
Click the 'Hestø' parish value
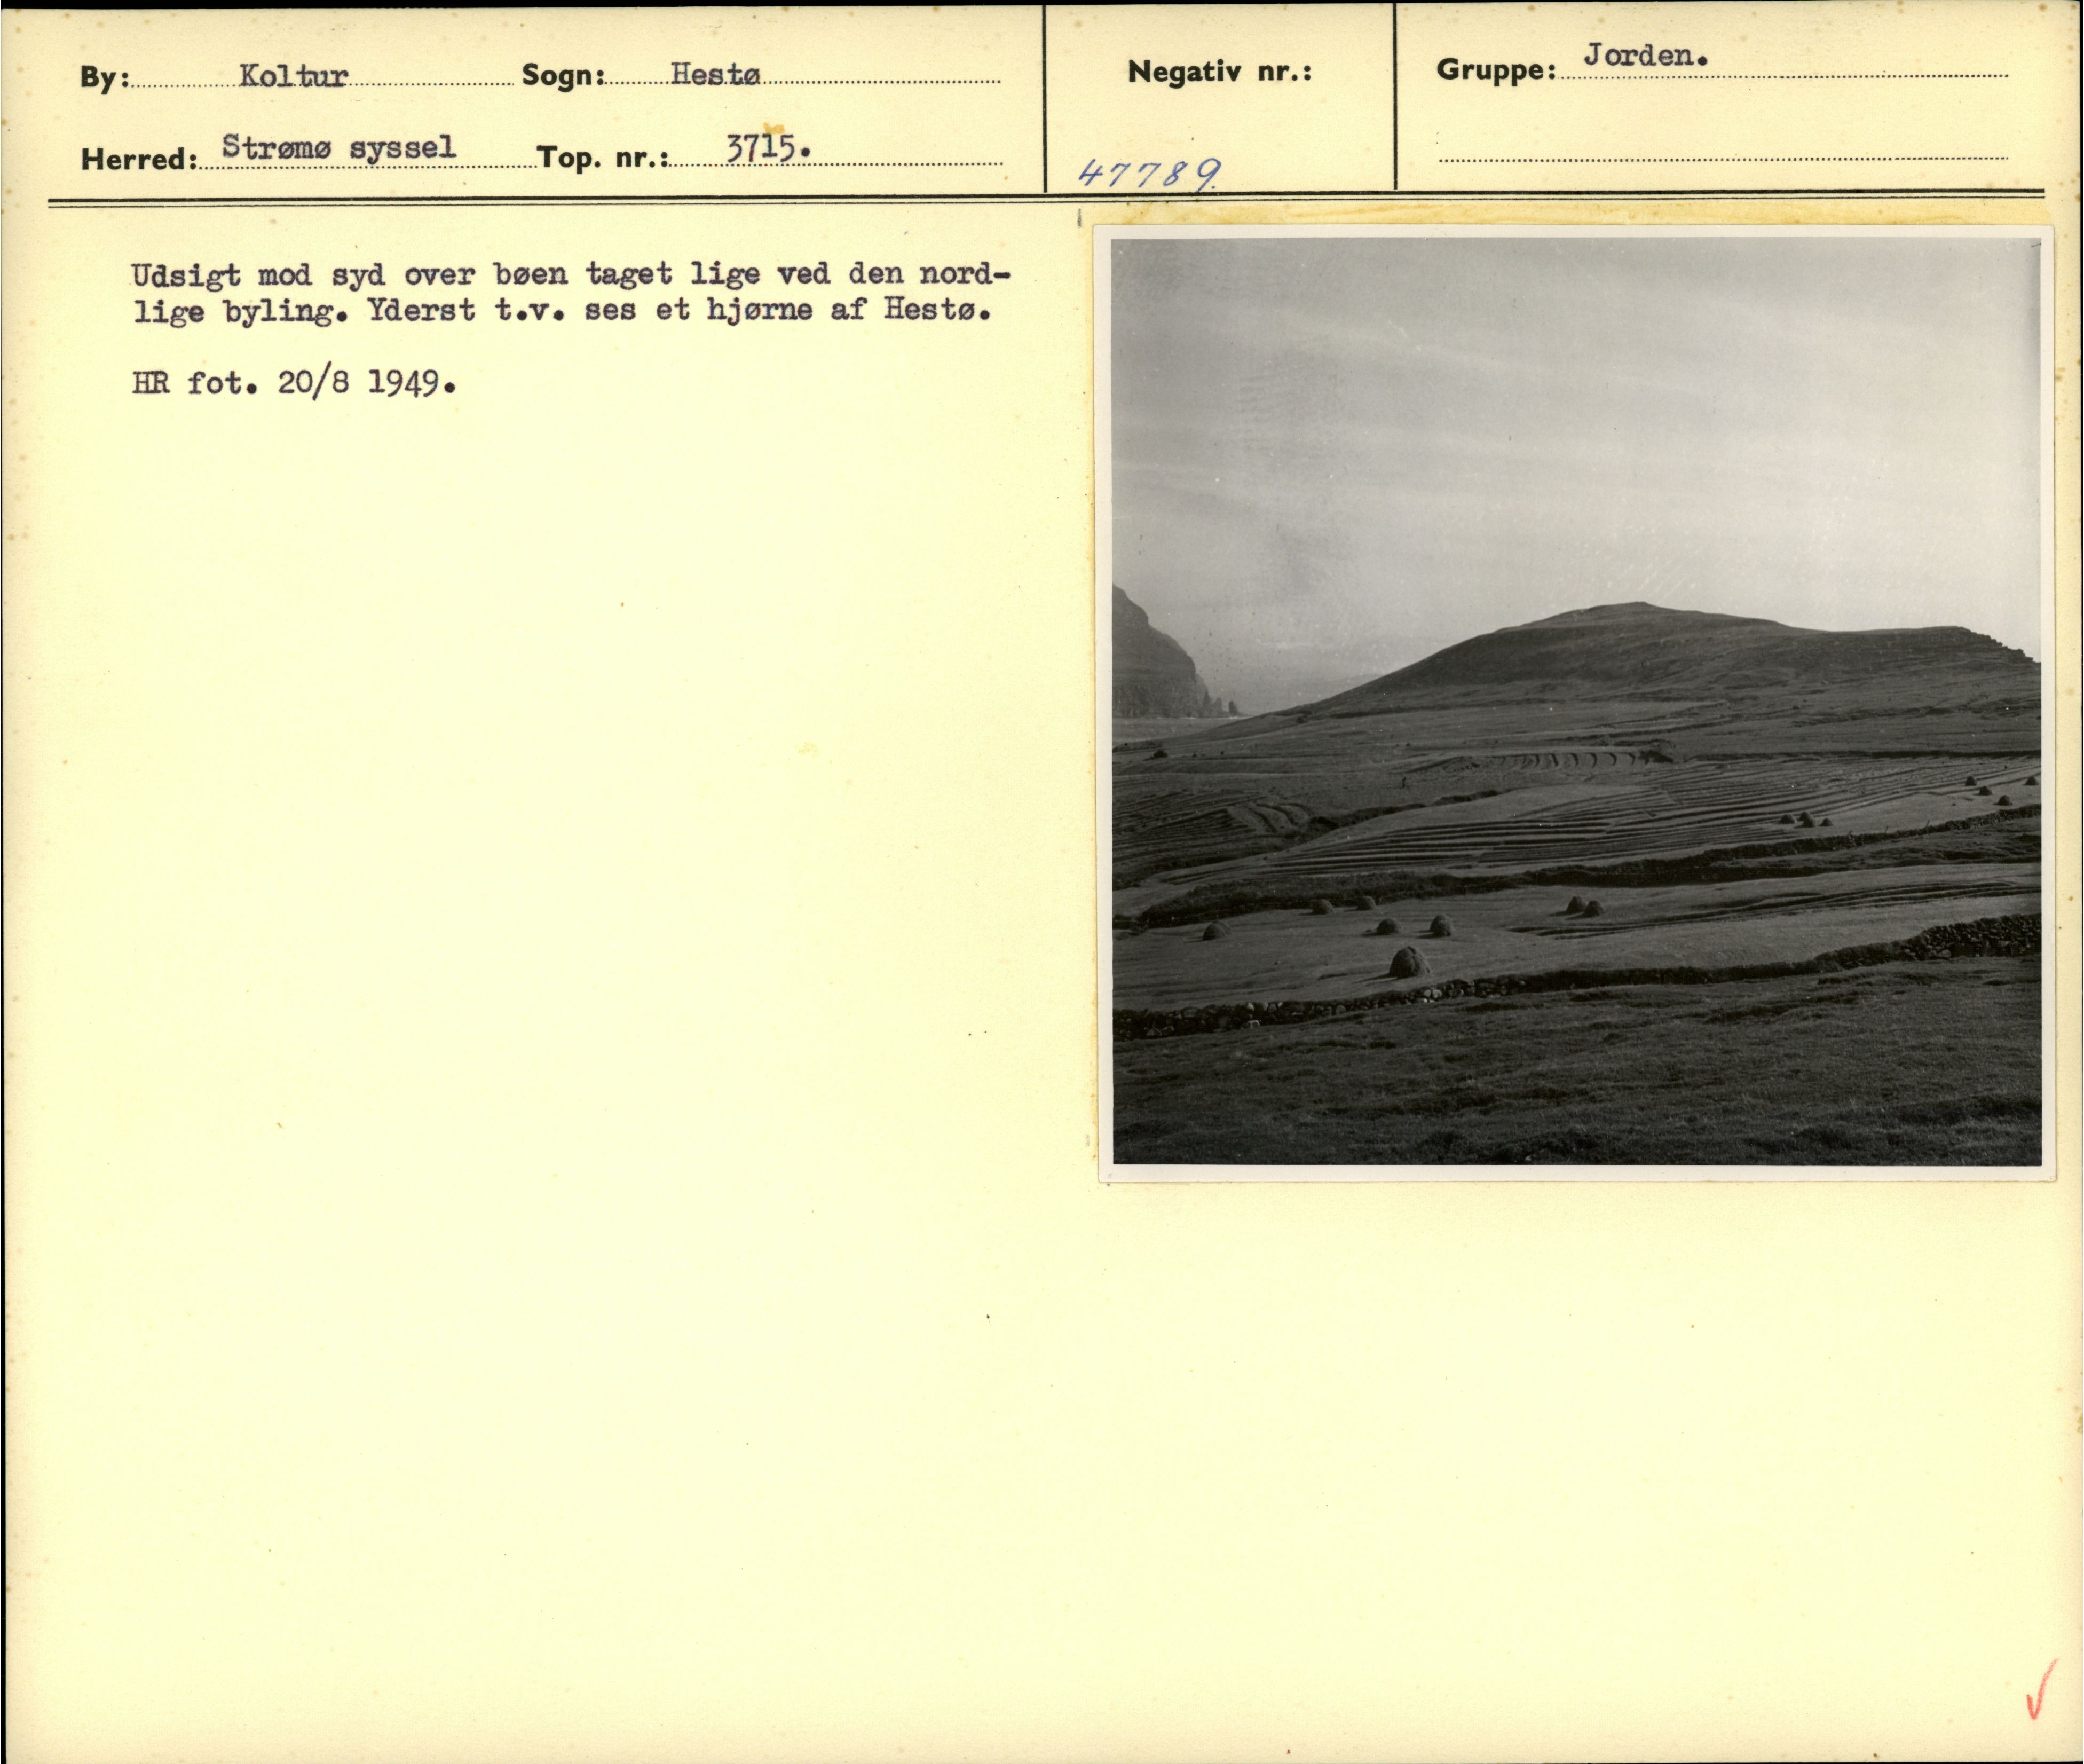[x=715, y=74]
